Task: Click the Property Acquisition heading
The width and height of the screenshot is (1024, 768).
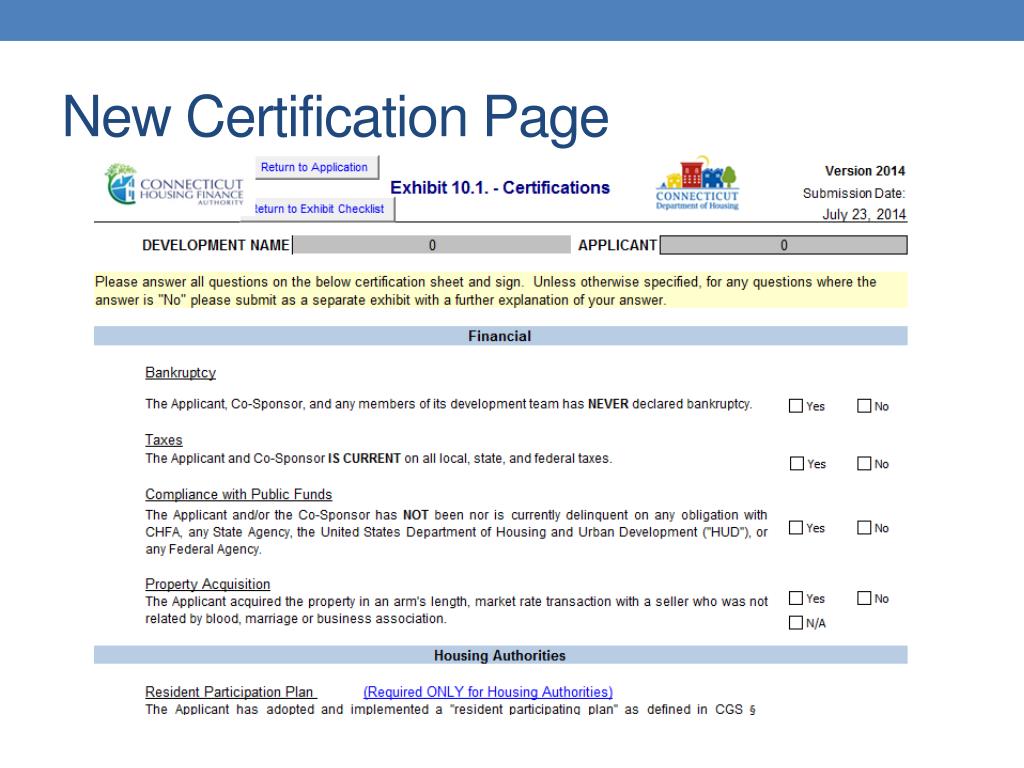Action: point(208,584)
